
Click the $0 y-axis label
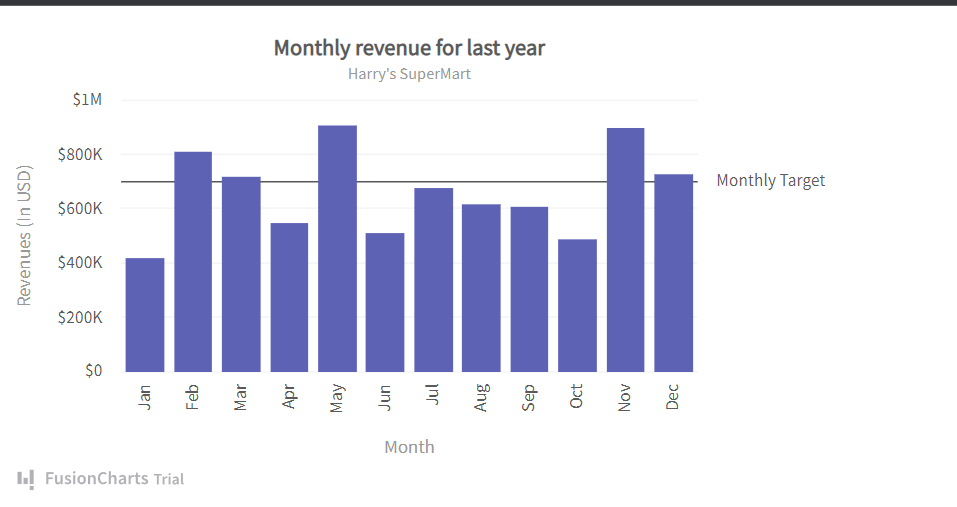coord(94,370)
